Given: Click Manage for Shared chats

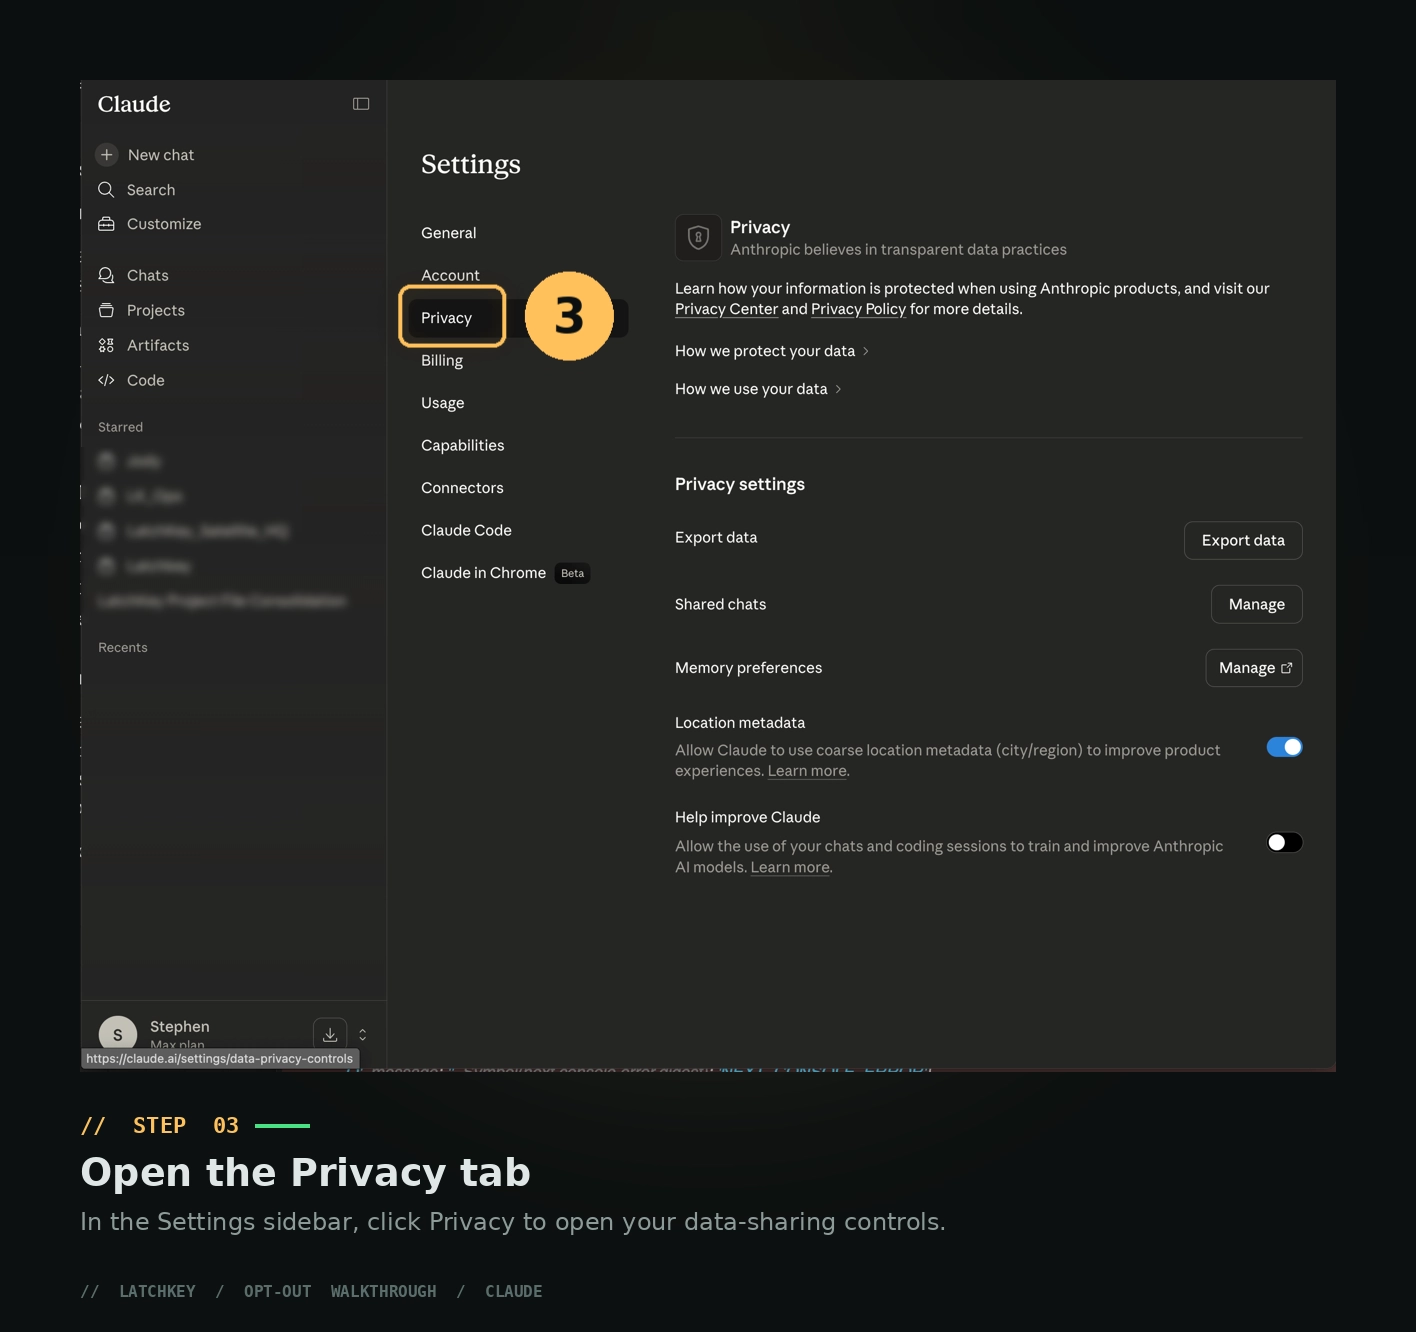Looking at the screenshot, I should point(1256,604).
